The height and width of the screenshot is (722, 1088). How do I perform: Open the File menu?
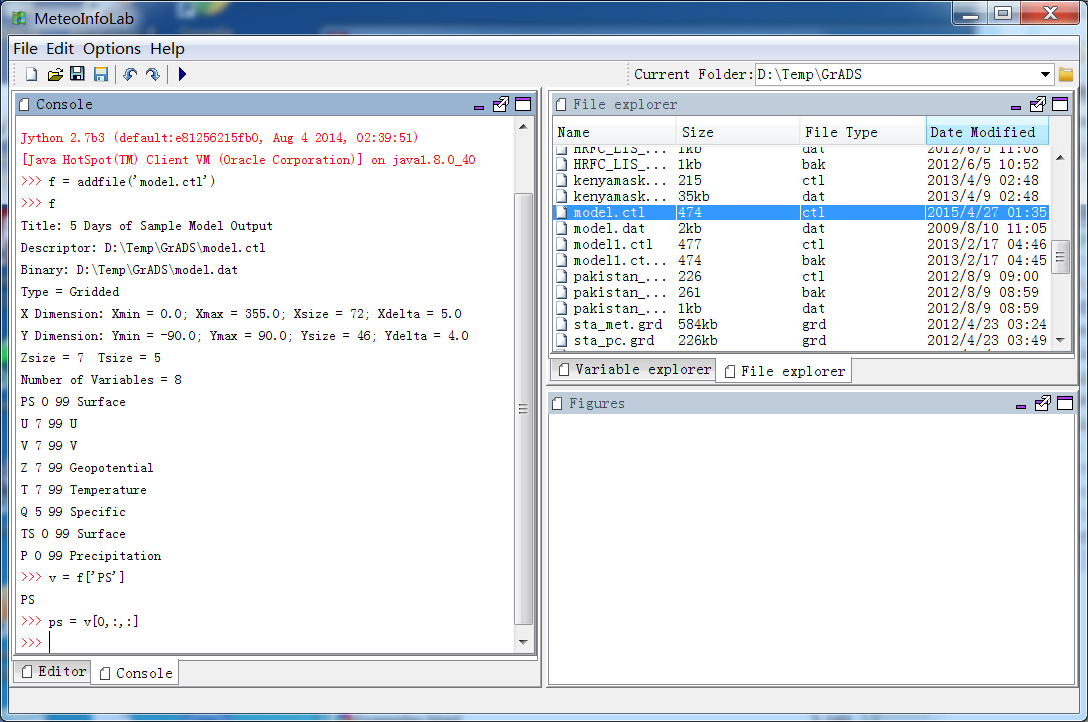tap(26, 49)
